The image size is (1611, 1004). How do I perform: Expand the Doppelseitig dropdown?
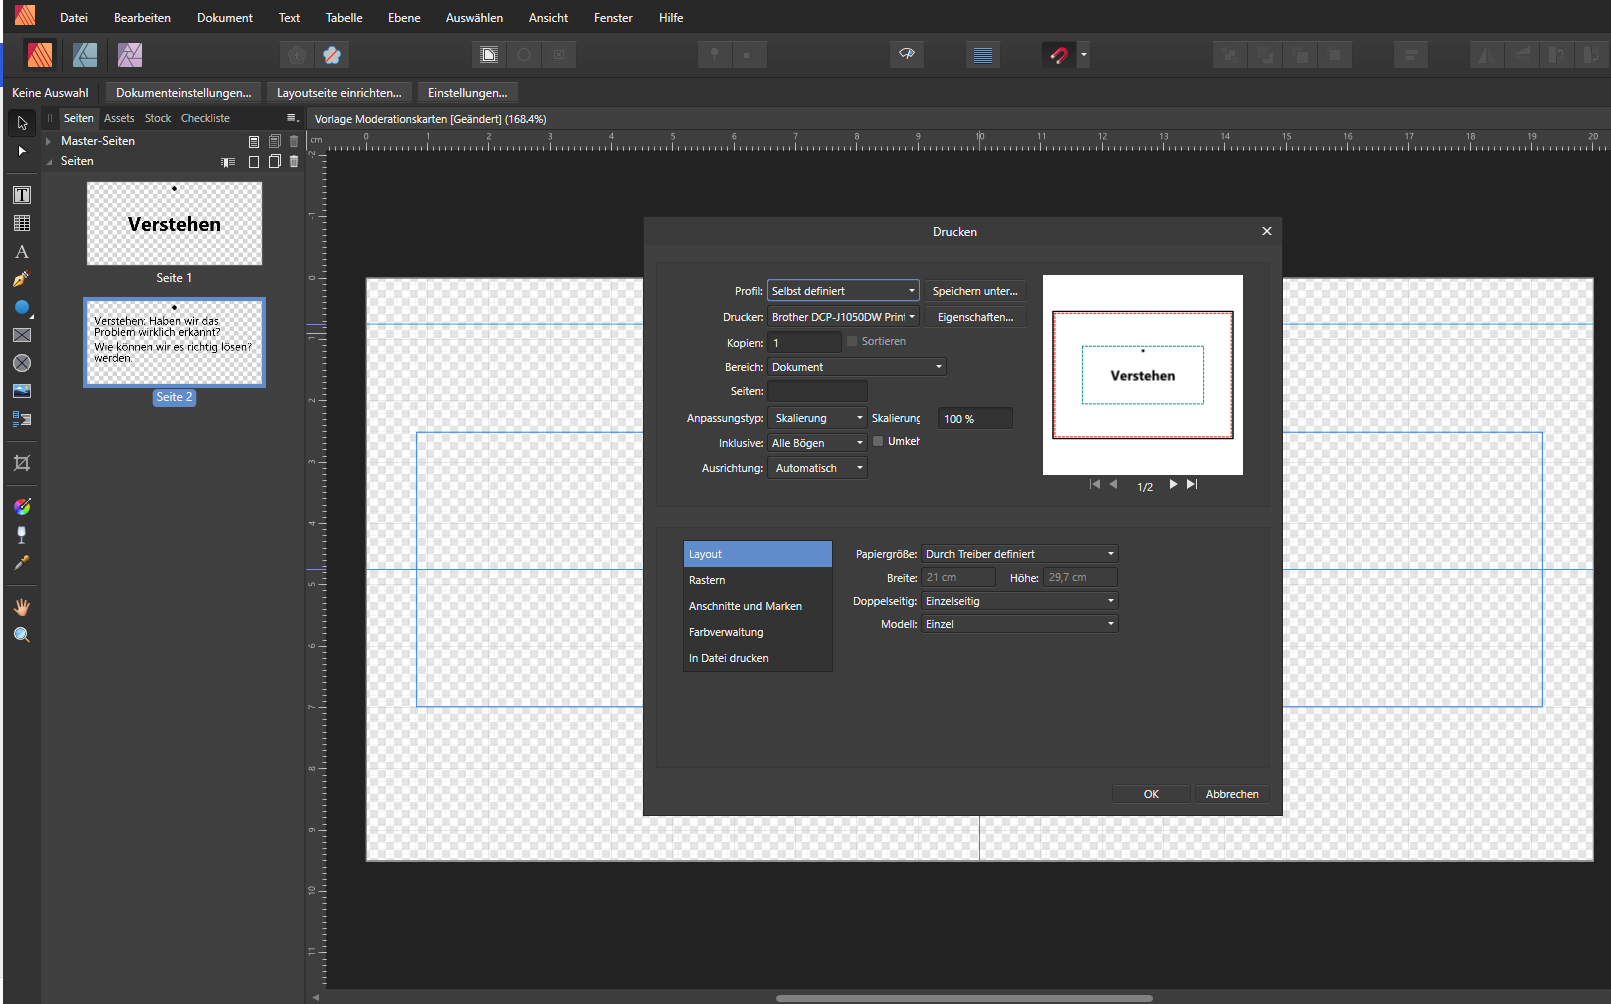click(1019, 601)
